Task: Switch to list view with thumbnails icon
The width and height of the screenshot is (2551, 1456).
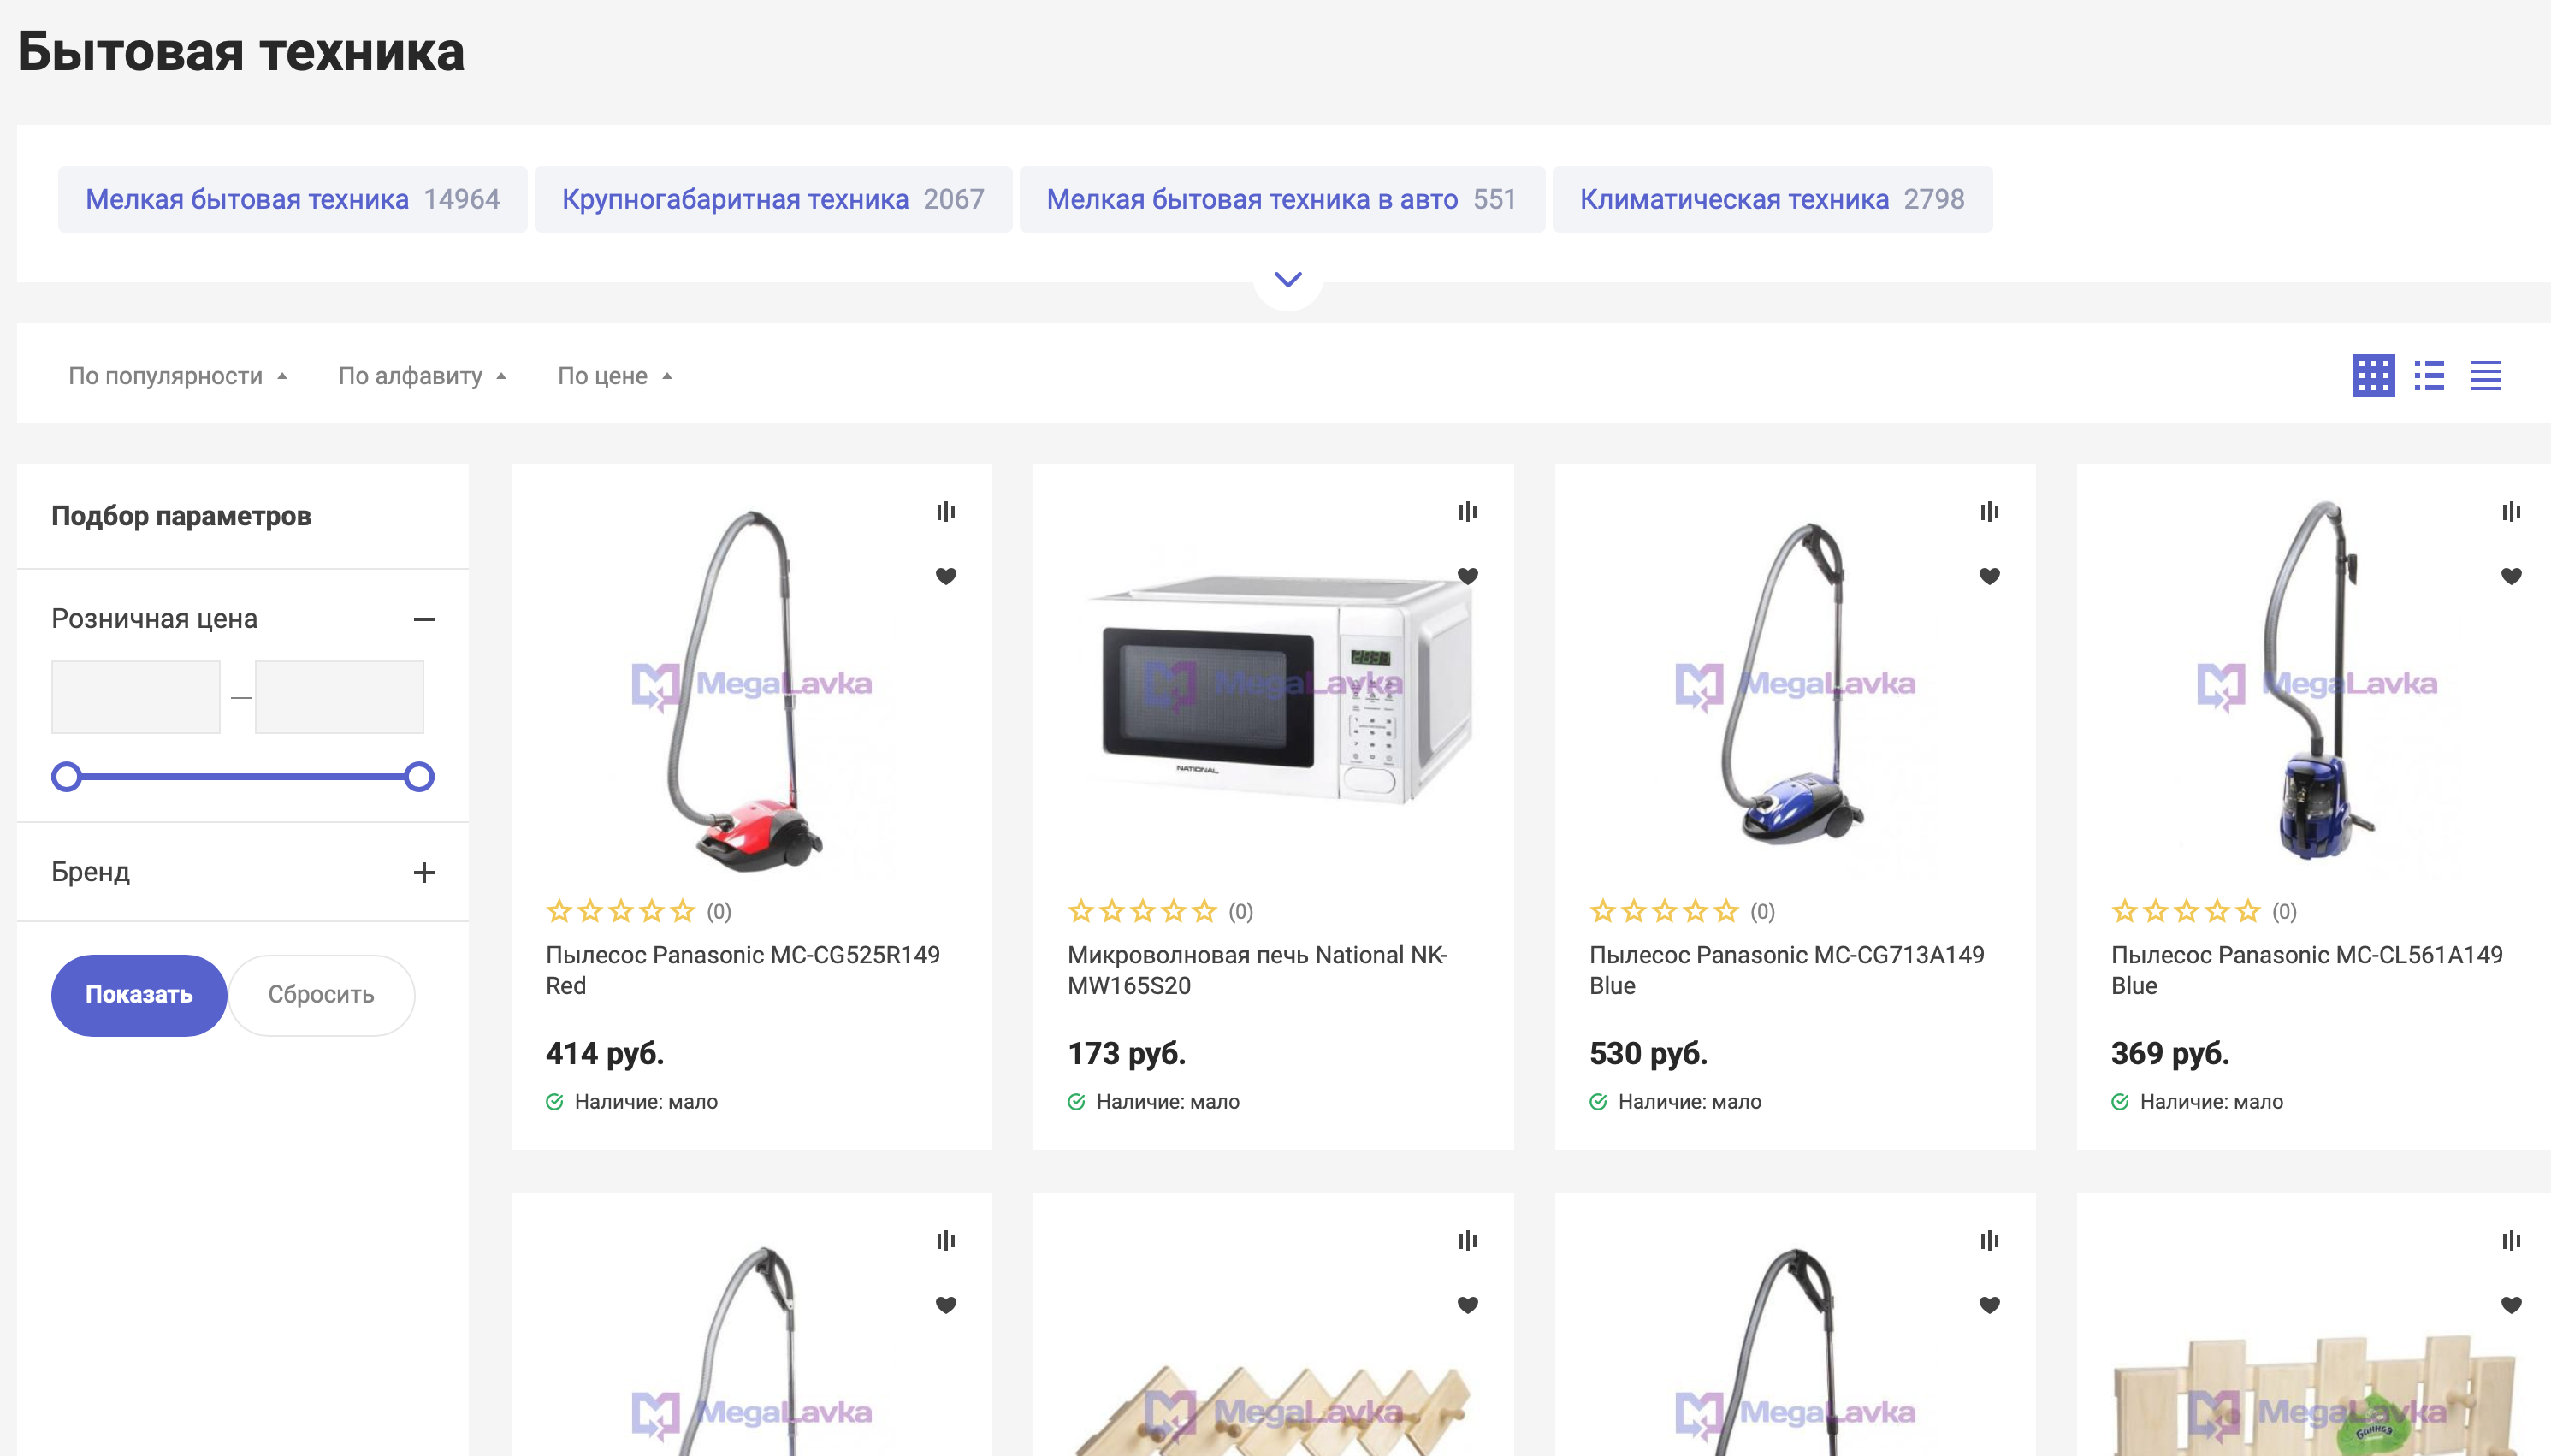Action: click(x=2429, y=376)
